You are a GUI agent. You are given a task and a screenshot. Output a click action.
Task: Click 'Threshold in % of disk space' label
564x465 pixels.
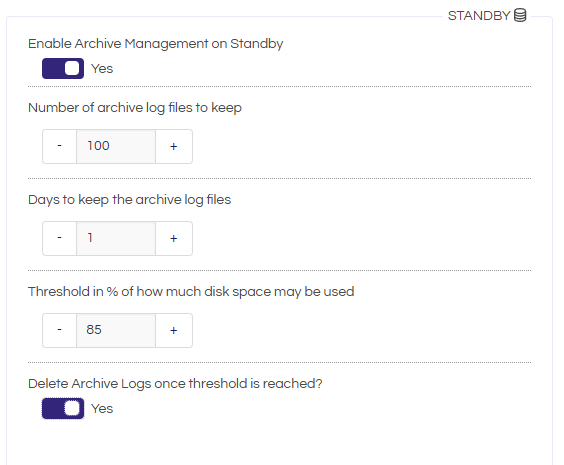(x=191, y=292)
